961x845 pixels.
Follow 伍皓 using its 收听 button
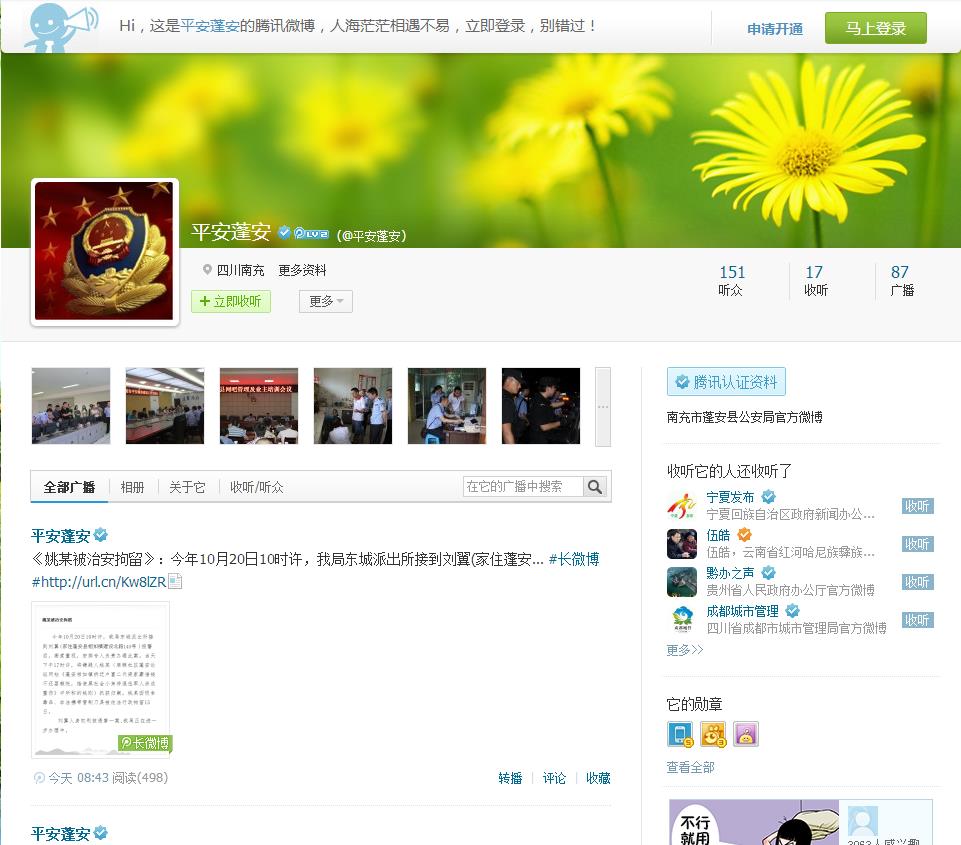[917, 544]
